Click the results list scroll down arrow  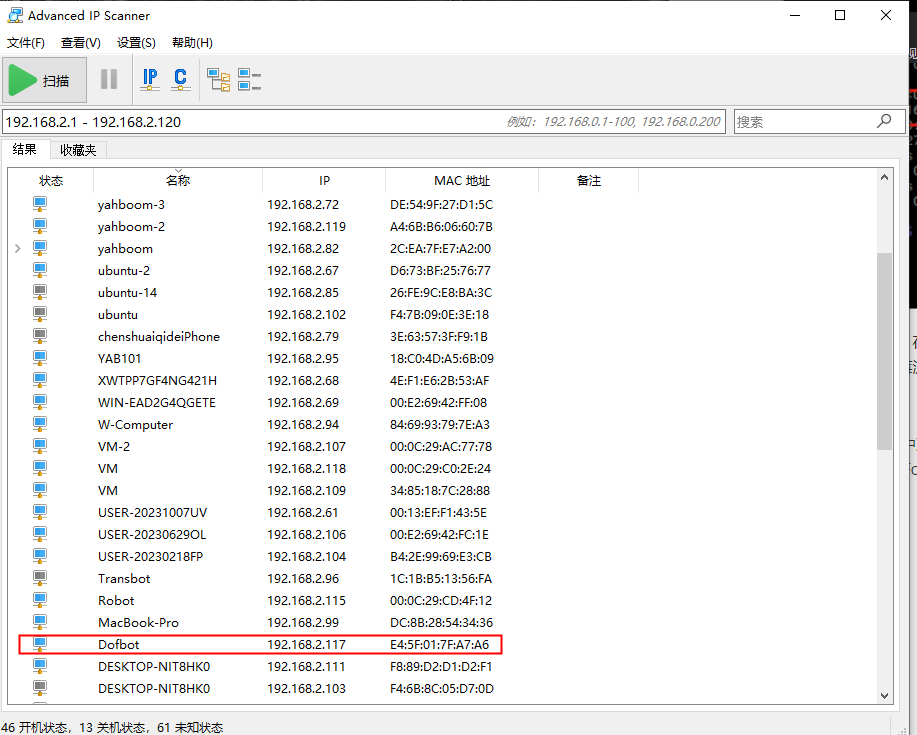click(884, 695)
